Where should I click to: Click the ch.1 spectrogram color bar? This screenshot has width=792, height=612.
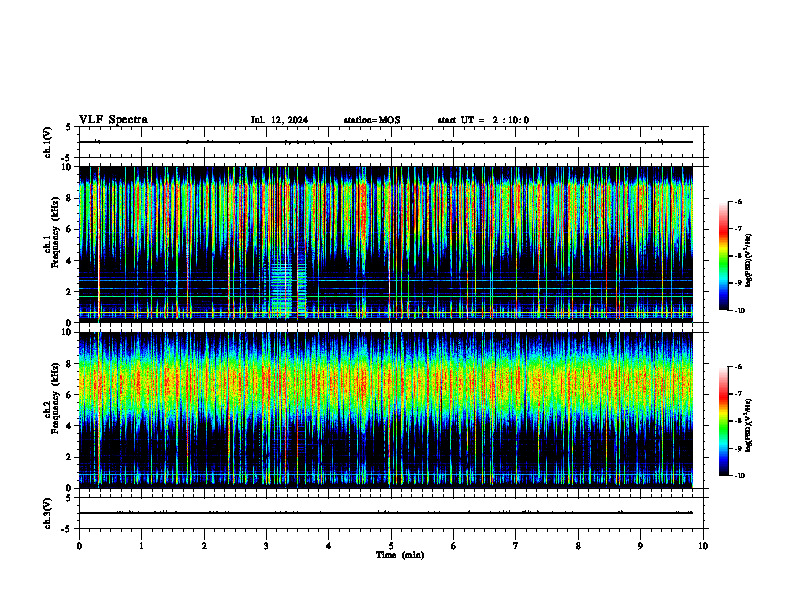point(723,256)
